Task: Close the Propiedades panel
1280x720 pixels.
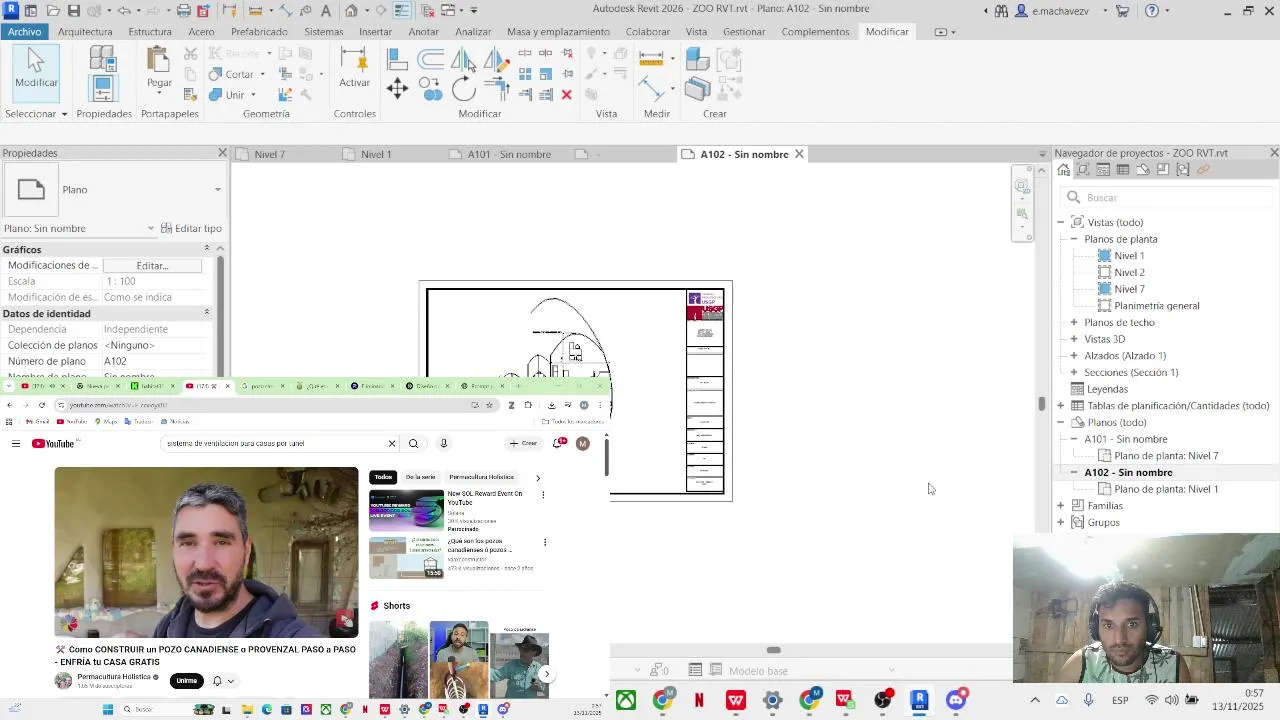Action: [222, 153]
